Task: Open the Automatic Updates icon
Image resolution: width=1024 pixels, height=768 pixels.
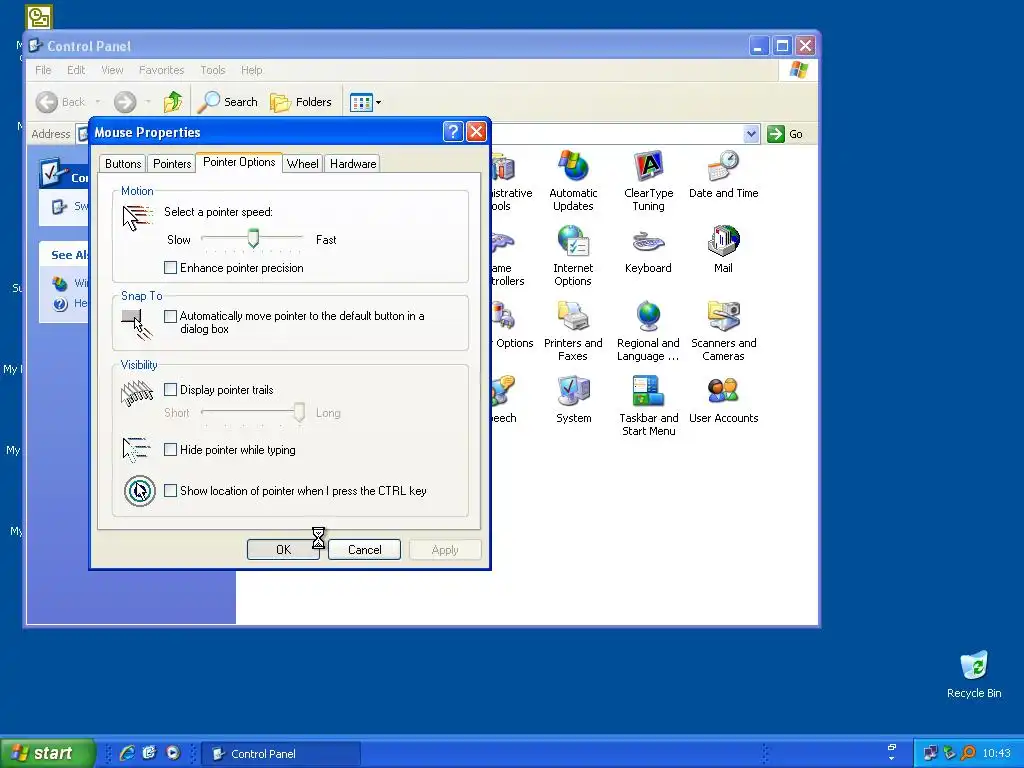Action: [573, 181]
